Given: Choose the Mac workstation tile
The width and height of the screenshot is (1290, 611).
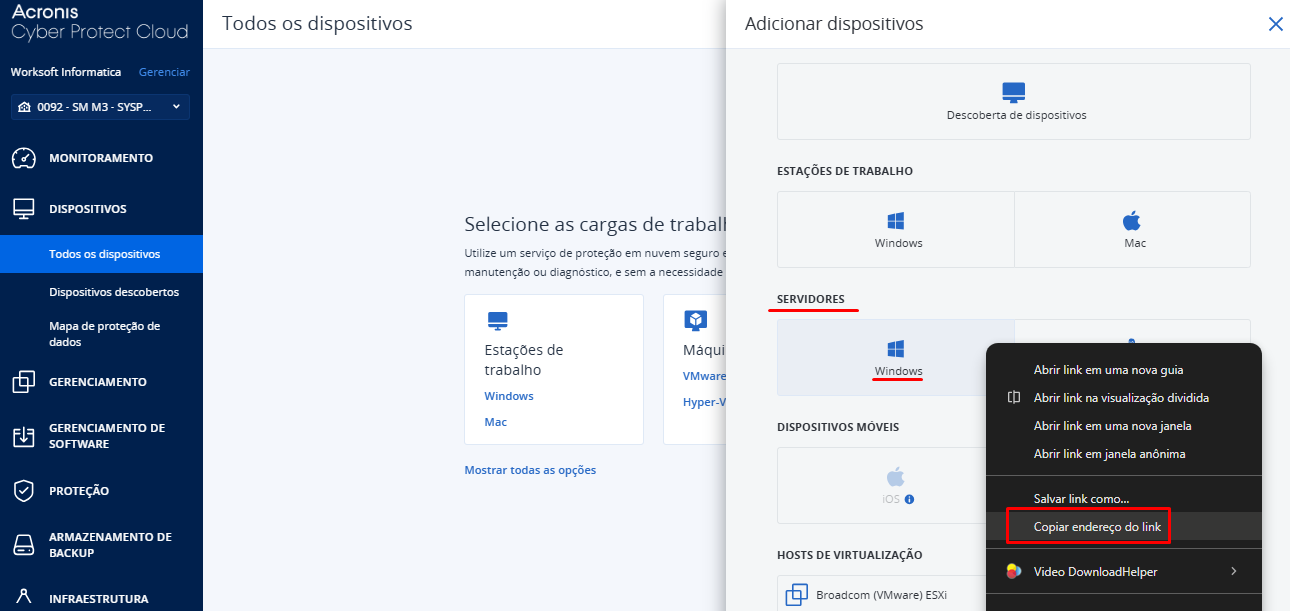Looking at the screenshot, I should 1132,229.
